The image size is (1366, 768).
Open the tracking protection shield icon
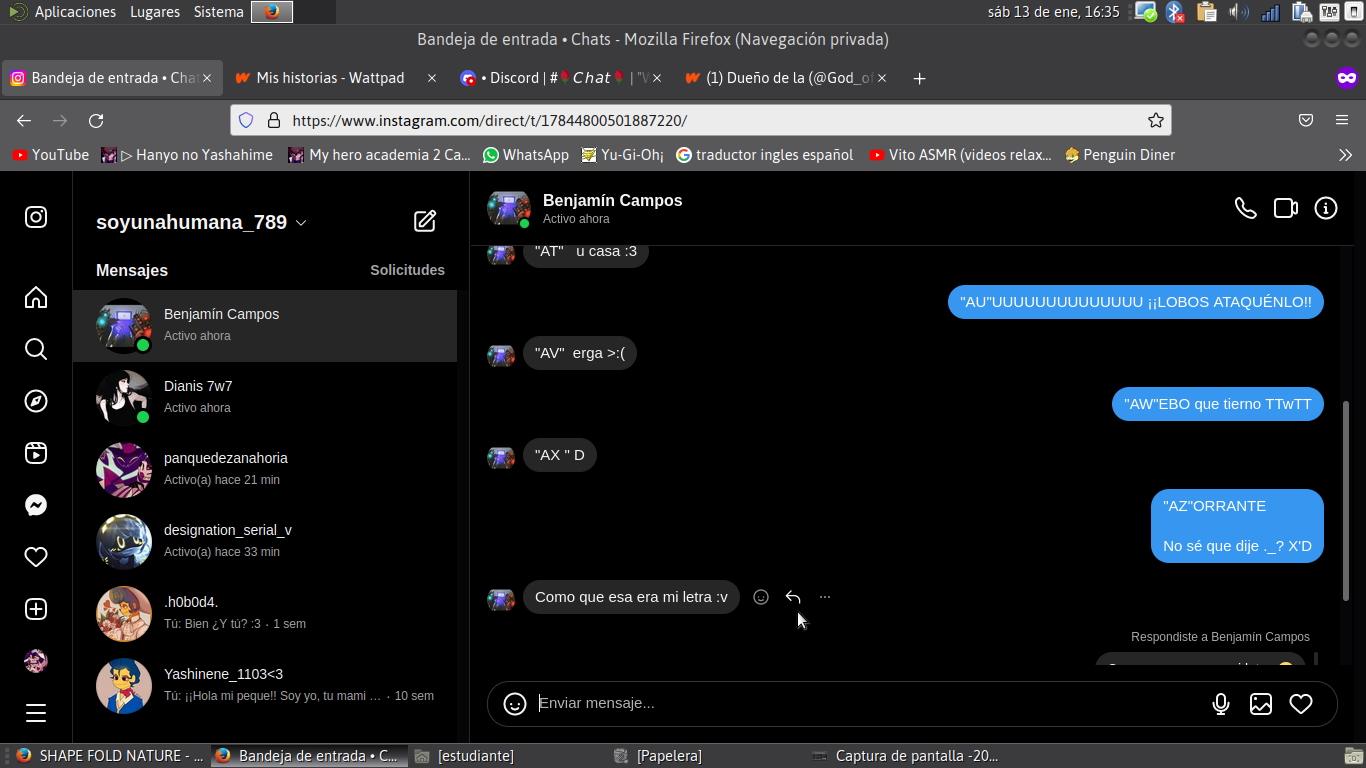point(246,121)
